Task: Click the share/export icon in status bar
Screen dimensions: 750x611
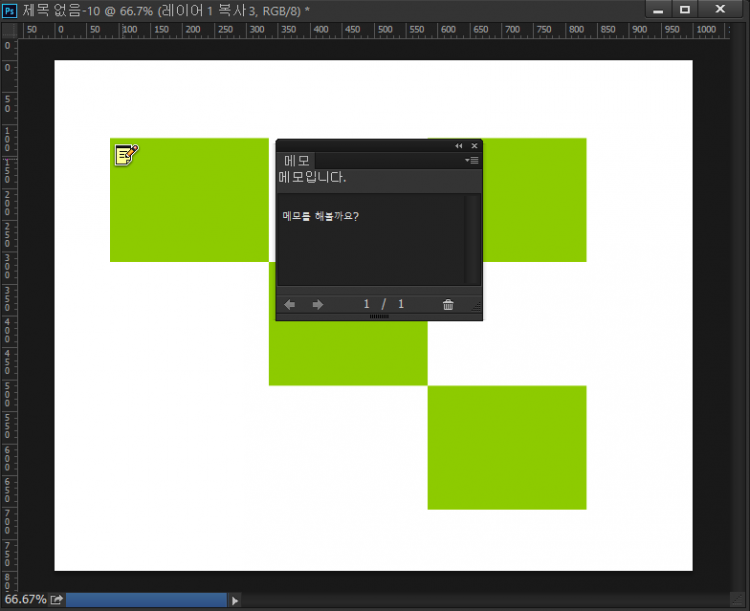Action: [57, 599]
